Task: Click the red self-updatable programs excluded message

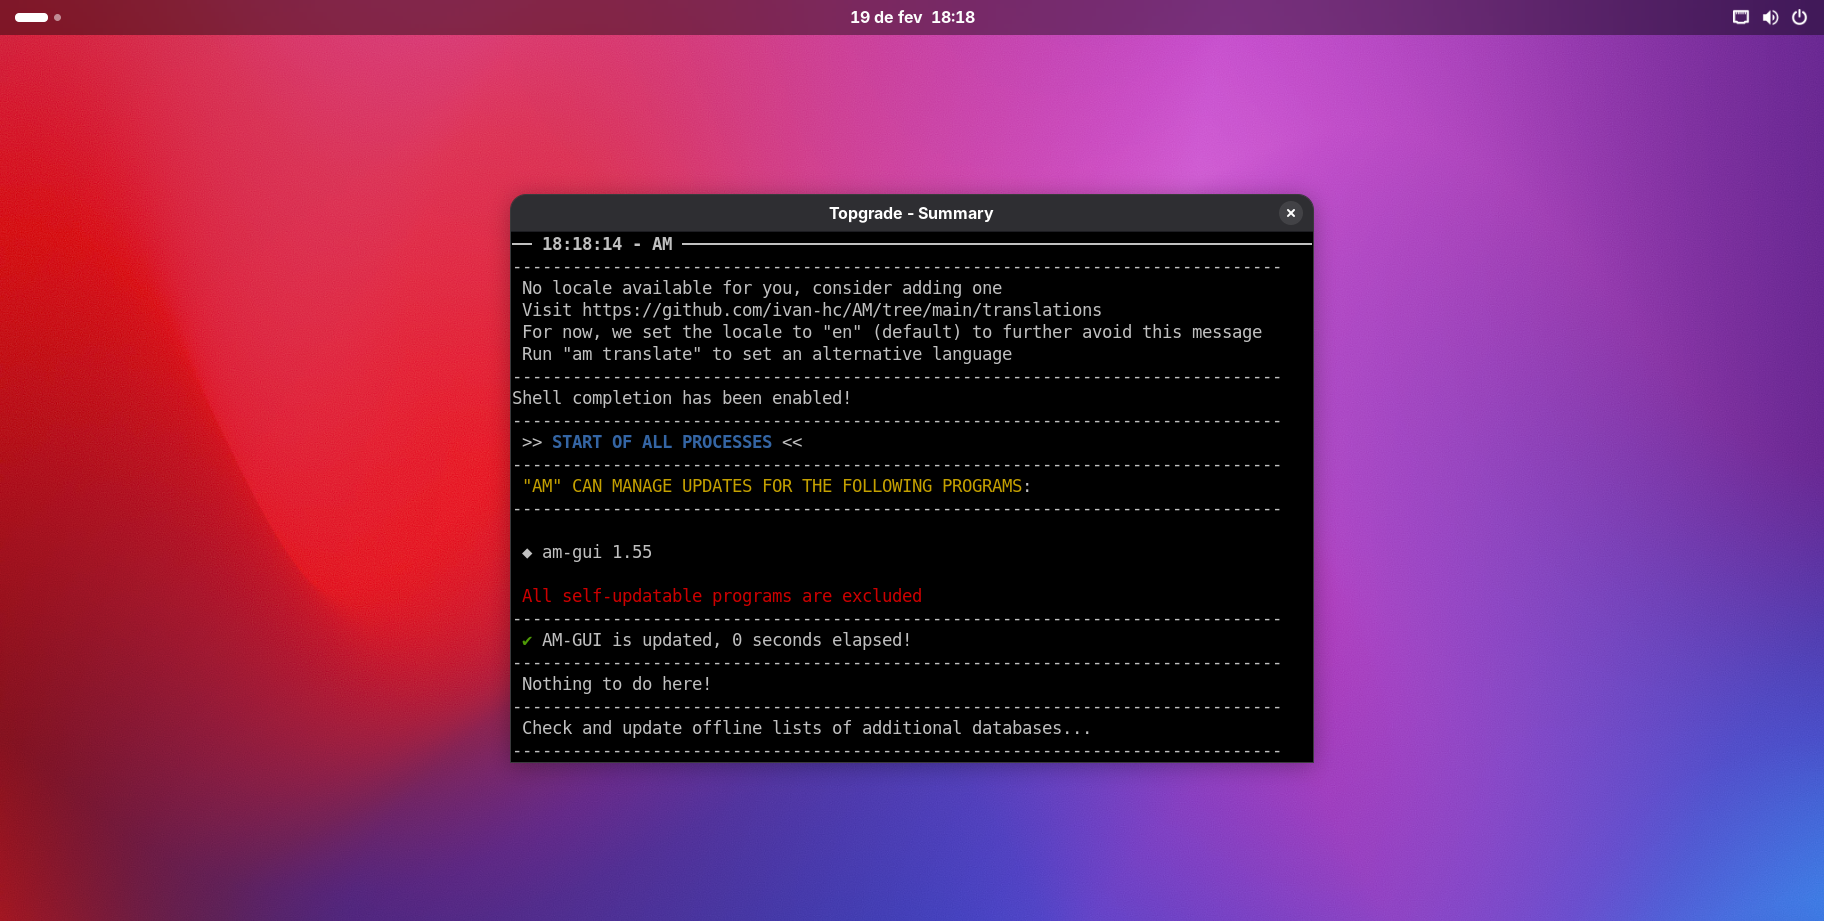Action: tap(721, 596)
